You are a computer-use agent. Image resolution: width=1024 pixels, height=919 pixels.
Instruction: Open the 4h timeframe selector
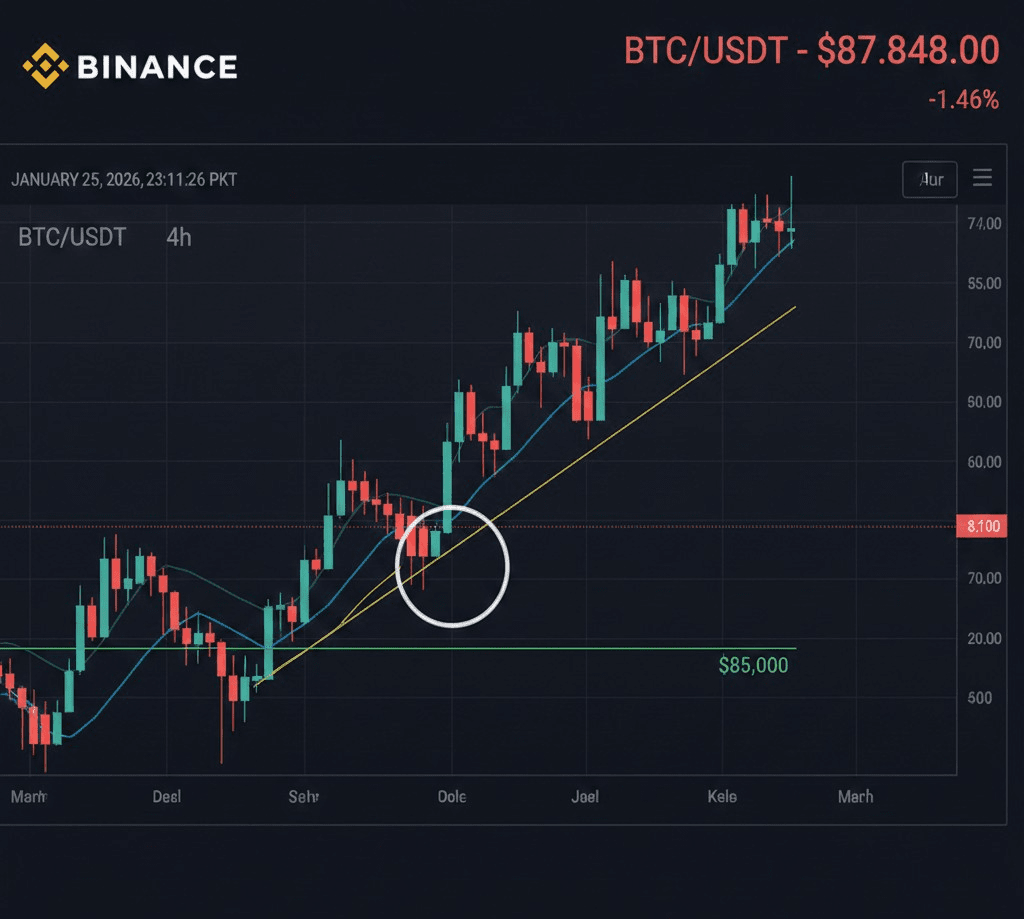coord(179,238)
